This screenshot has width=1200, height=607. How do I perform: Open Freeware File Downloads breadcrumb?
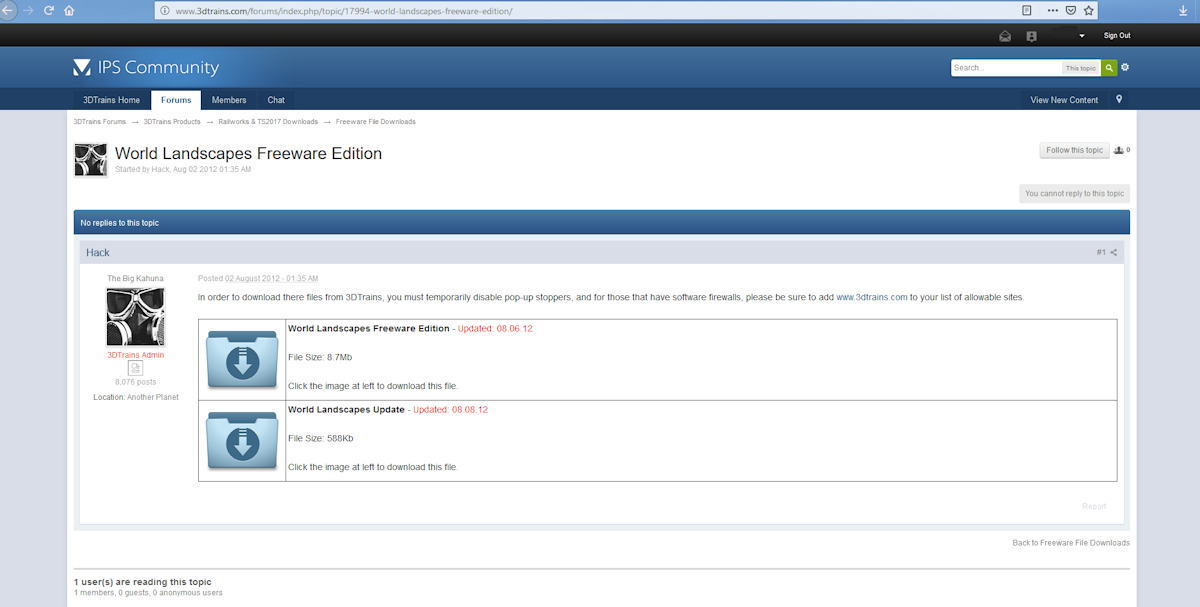(x=376, y=122)
